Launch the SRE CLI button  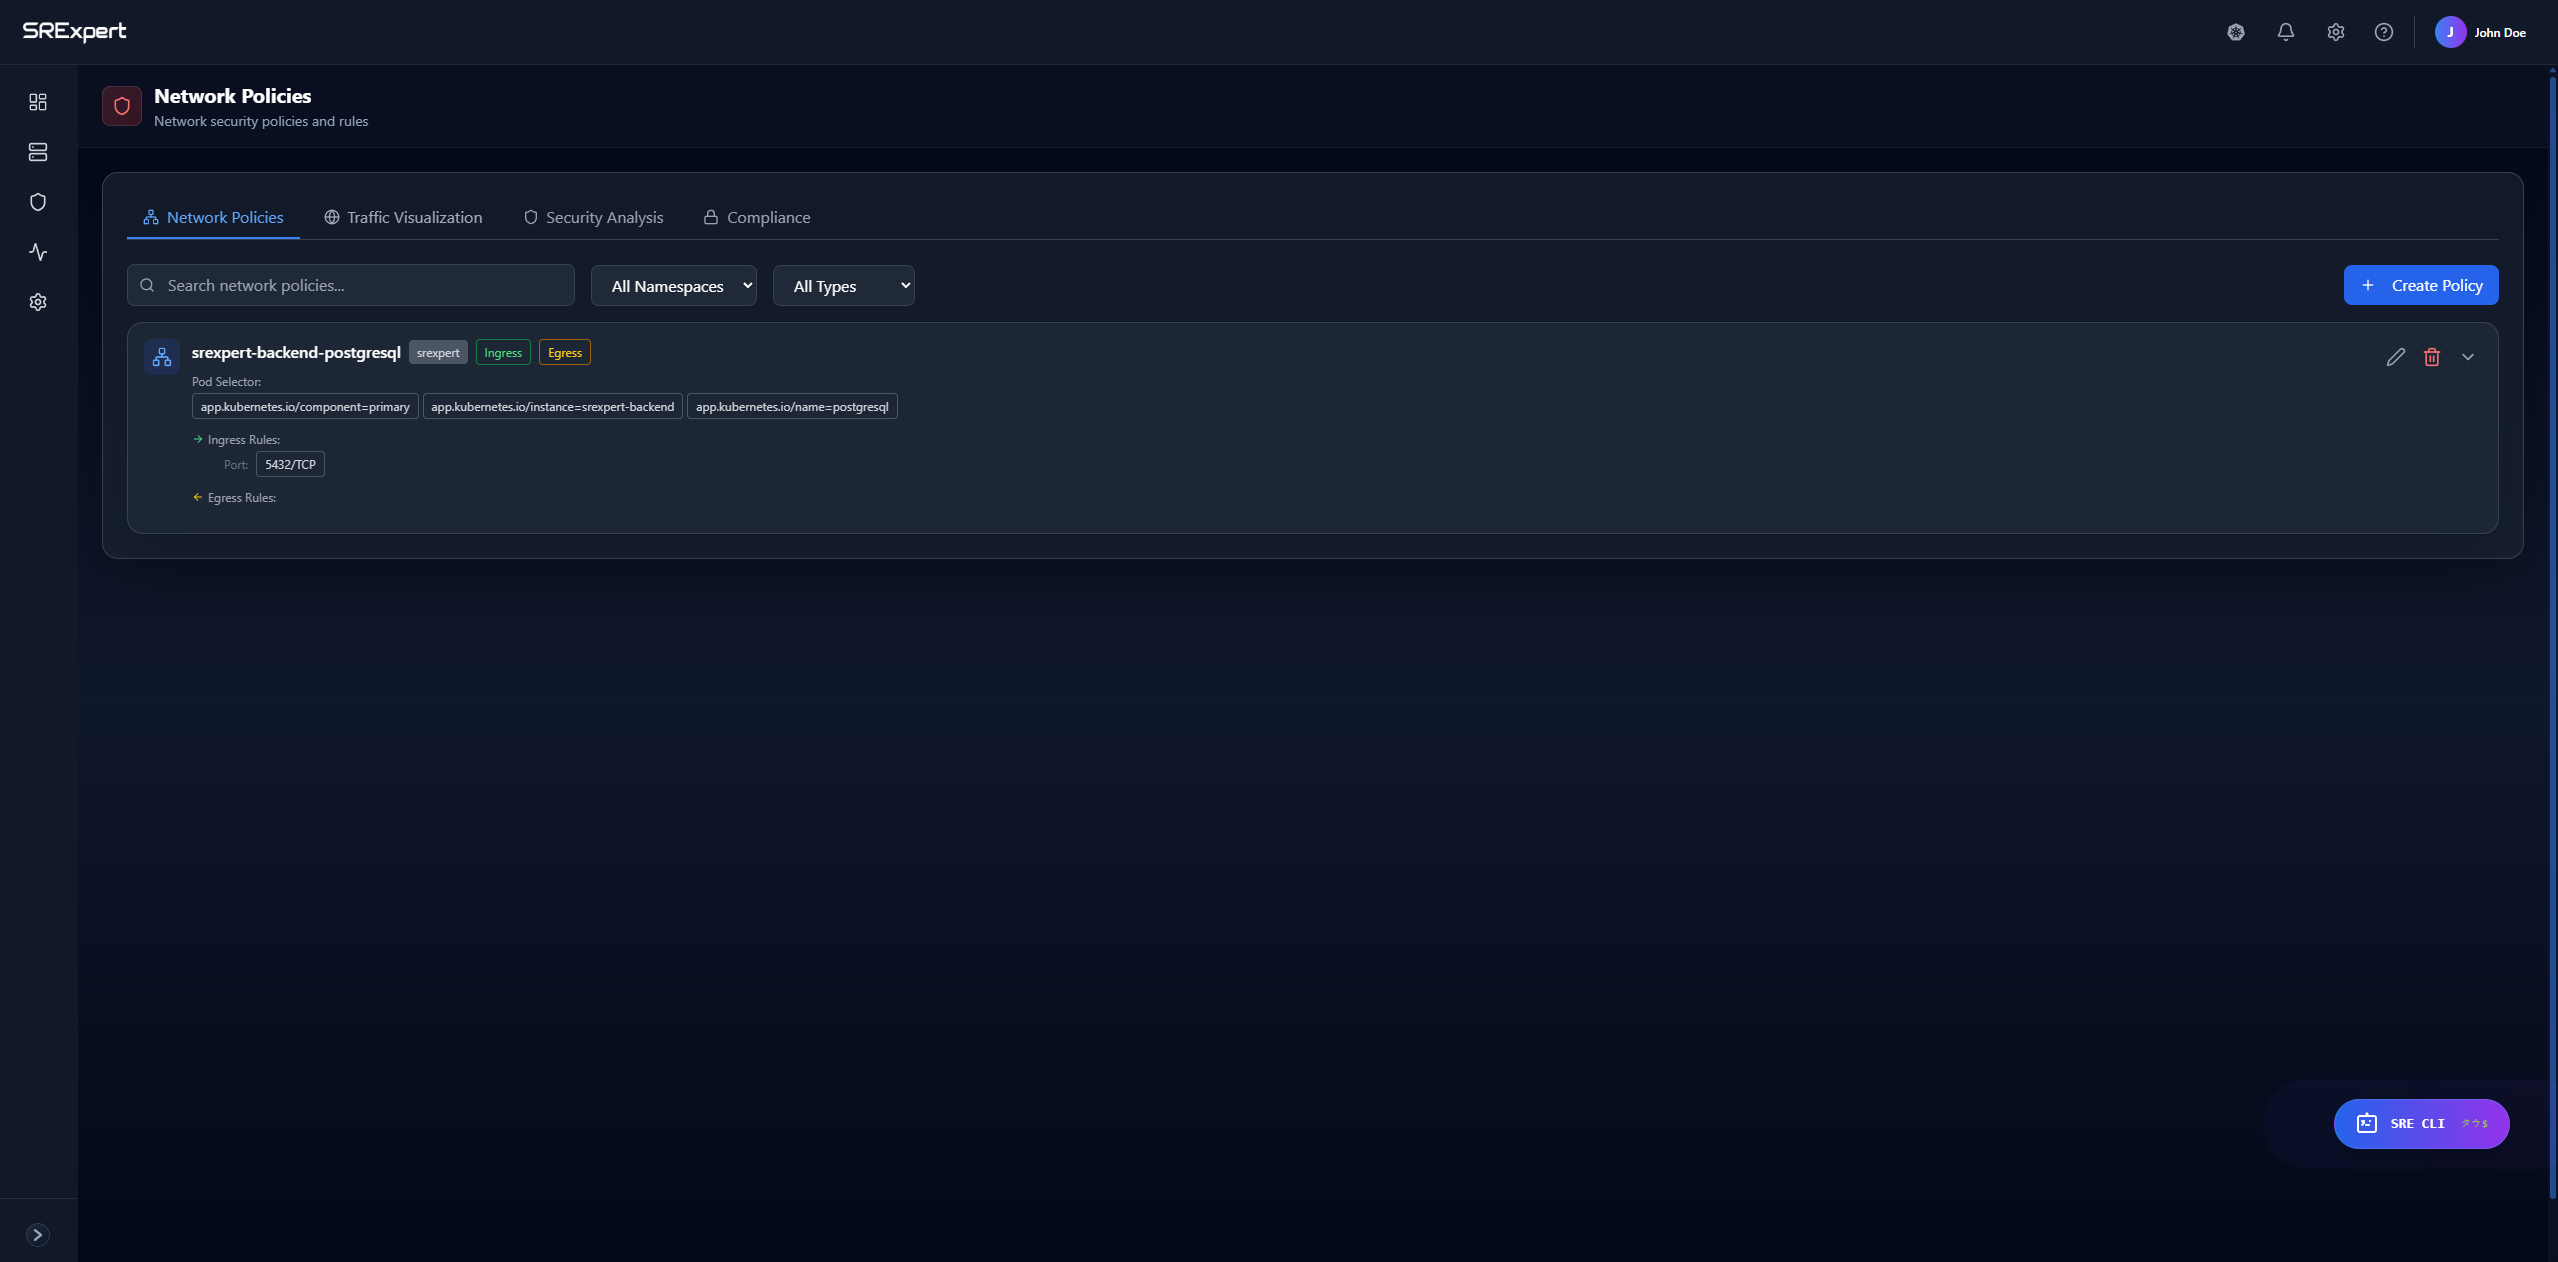(2420, 1124)
